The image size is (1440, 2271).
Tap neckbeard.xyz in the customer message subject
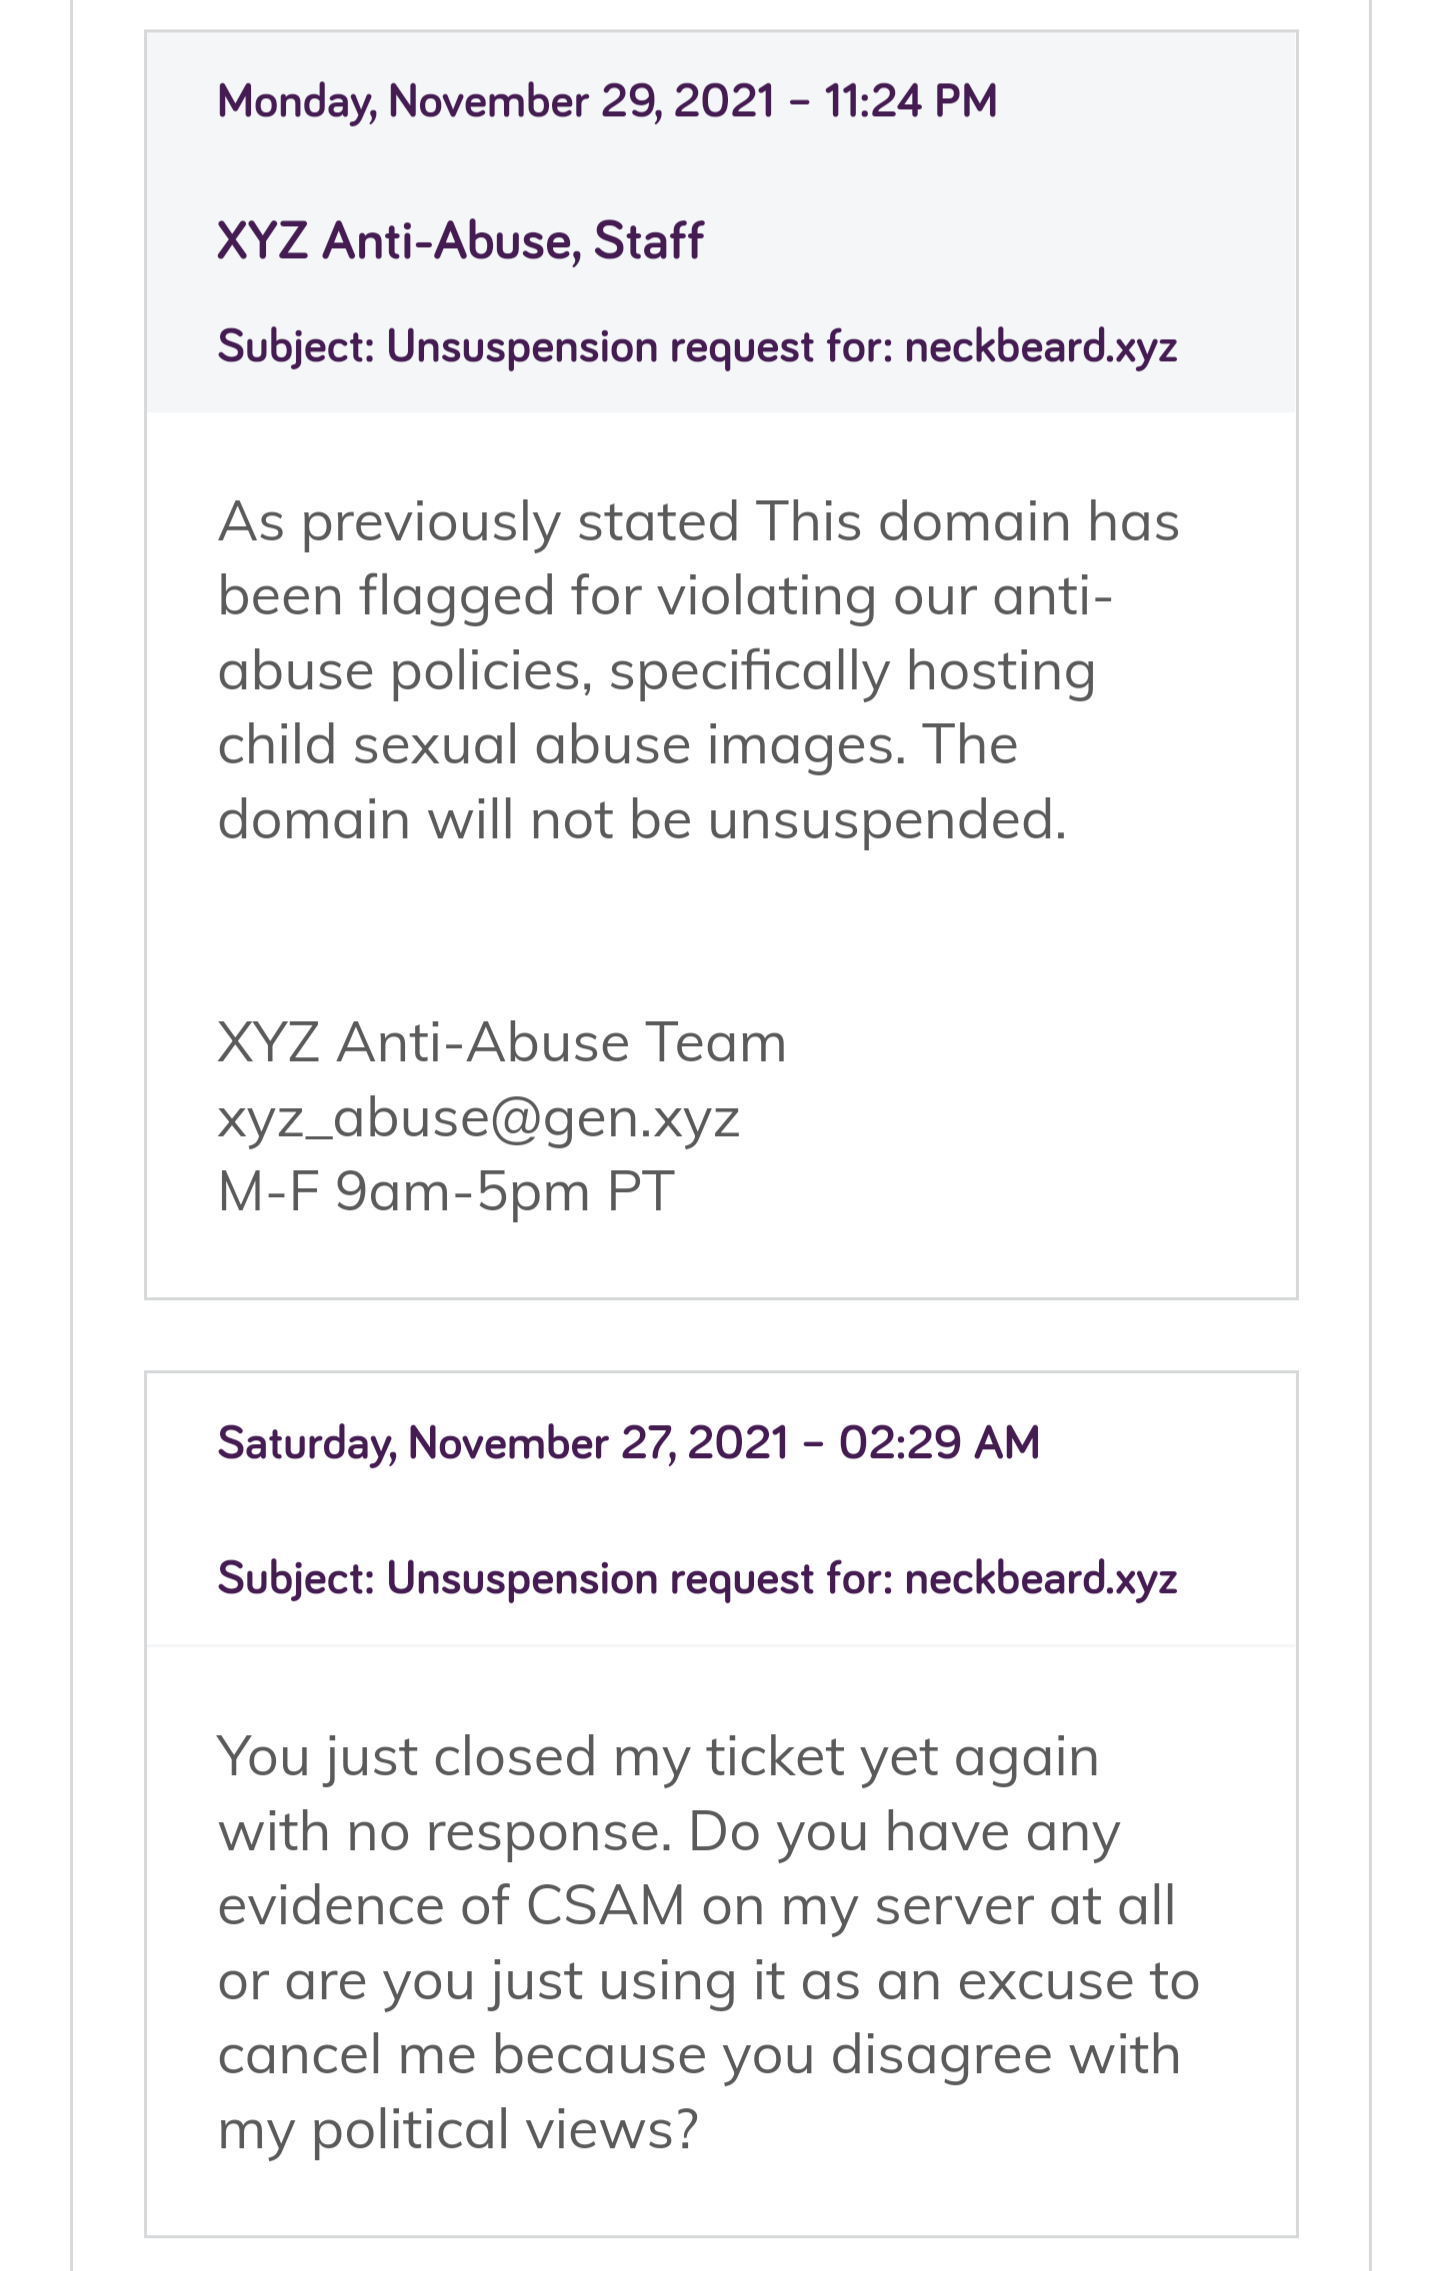[1041, 1578]
